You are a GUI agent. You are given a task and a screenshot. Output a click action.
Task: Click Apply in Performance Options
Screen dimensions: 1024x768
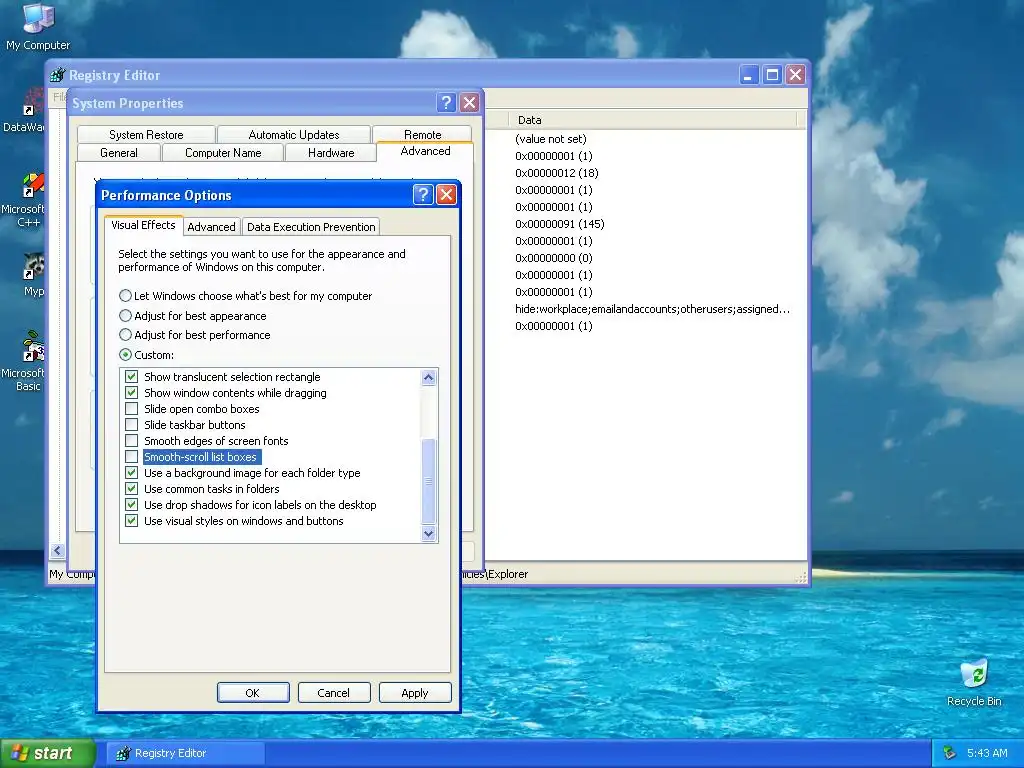pyautogui.click(x=415, y=693)
